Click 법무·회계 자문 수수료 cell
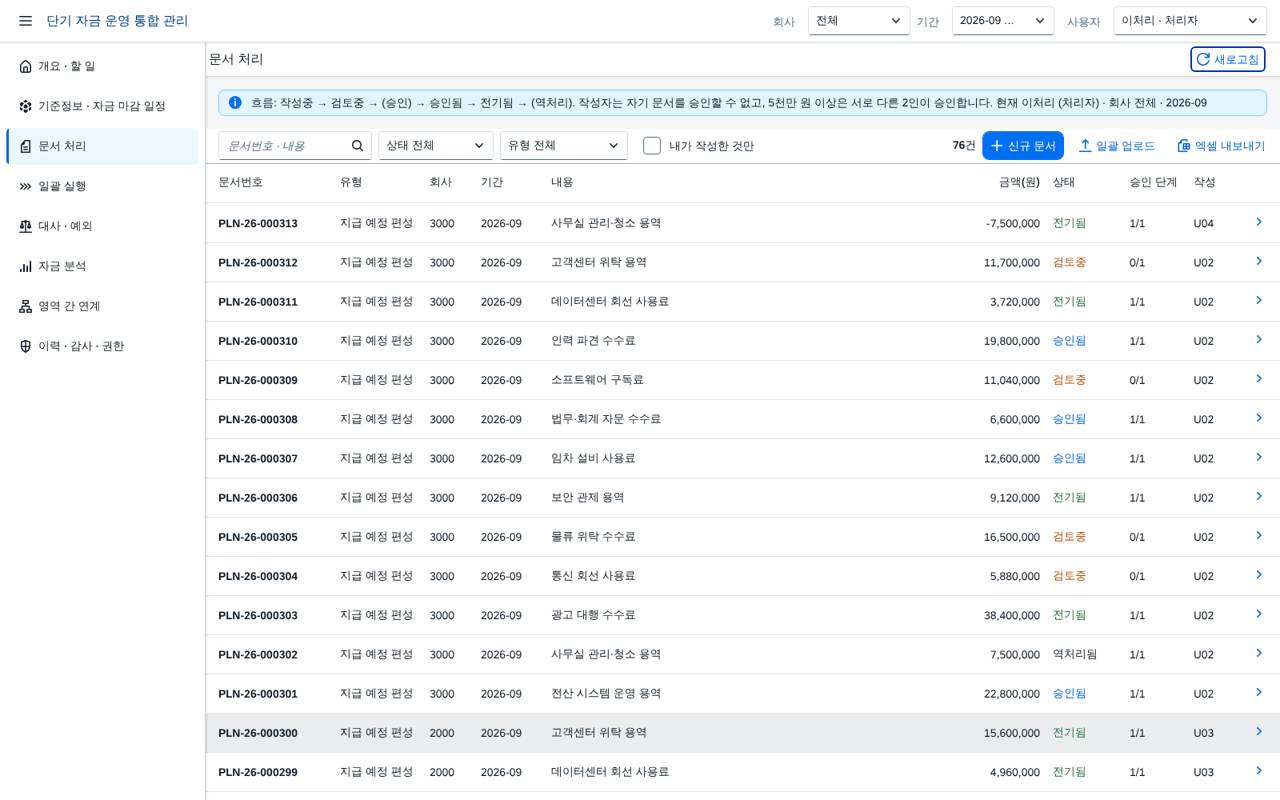The height and width of the screenshot is (800, 1280). 606,419
